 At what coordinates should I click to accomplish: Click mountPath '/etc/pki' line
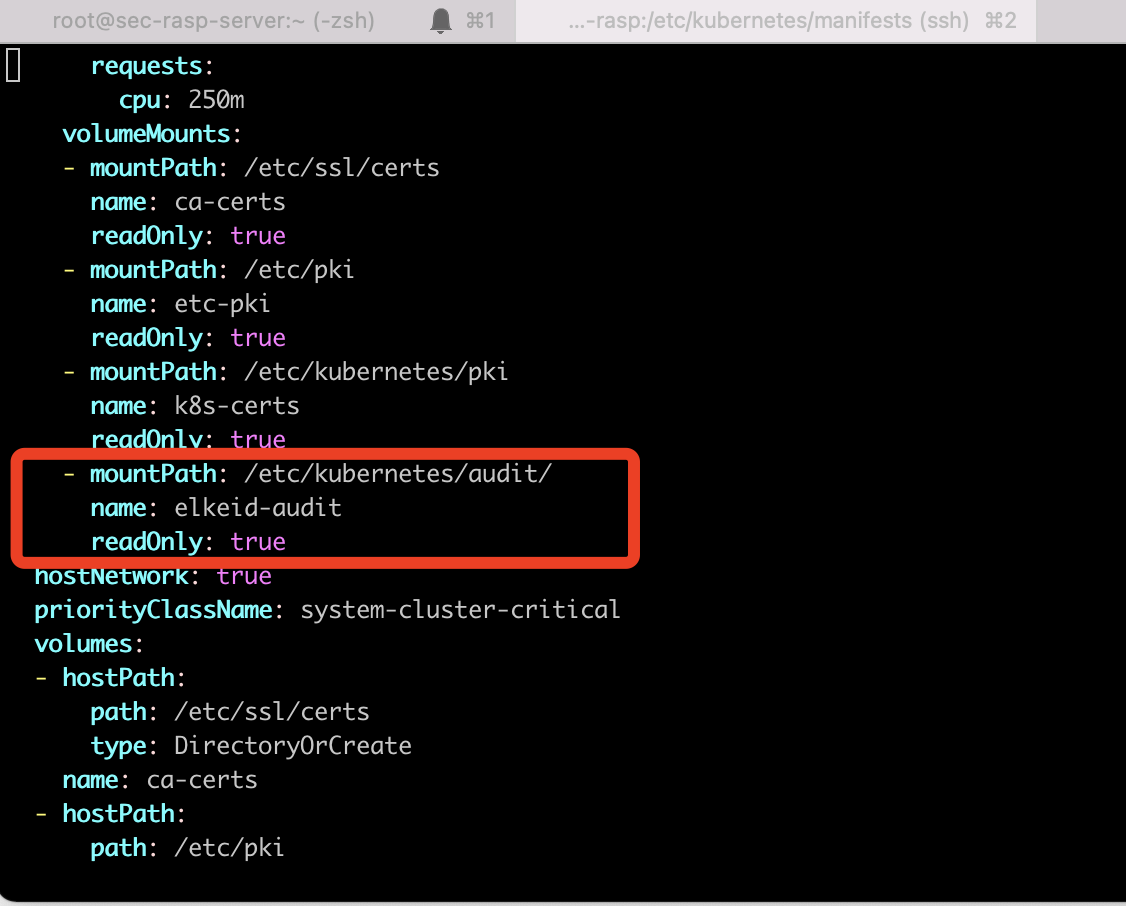[x=208, y=270]
